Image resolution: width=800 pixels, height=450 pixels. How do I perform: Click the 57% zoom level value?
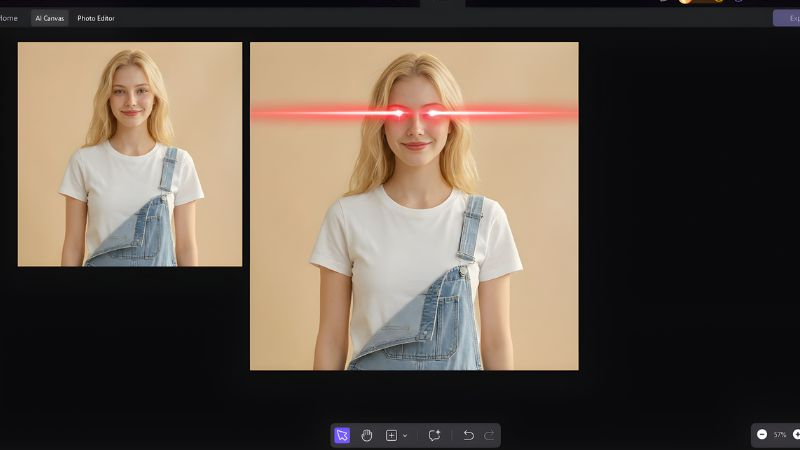pyautogui.click(x=780, y=435)
